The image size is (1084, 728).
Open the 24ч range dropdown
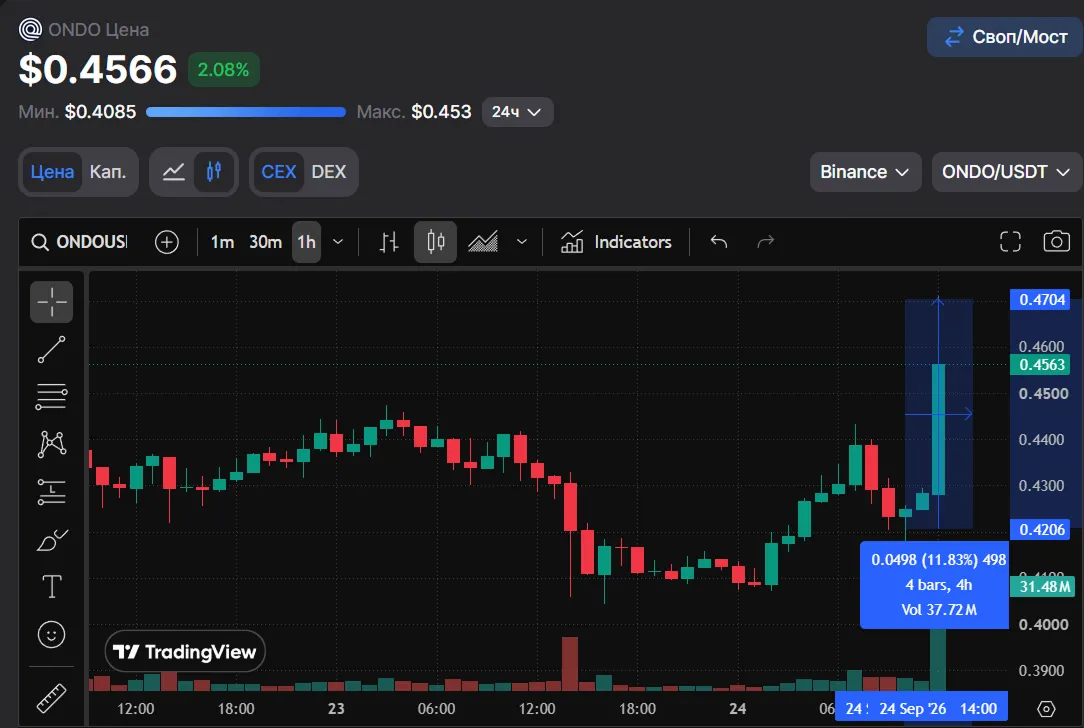coord(517,112)
